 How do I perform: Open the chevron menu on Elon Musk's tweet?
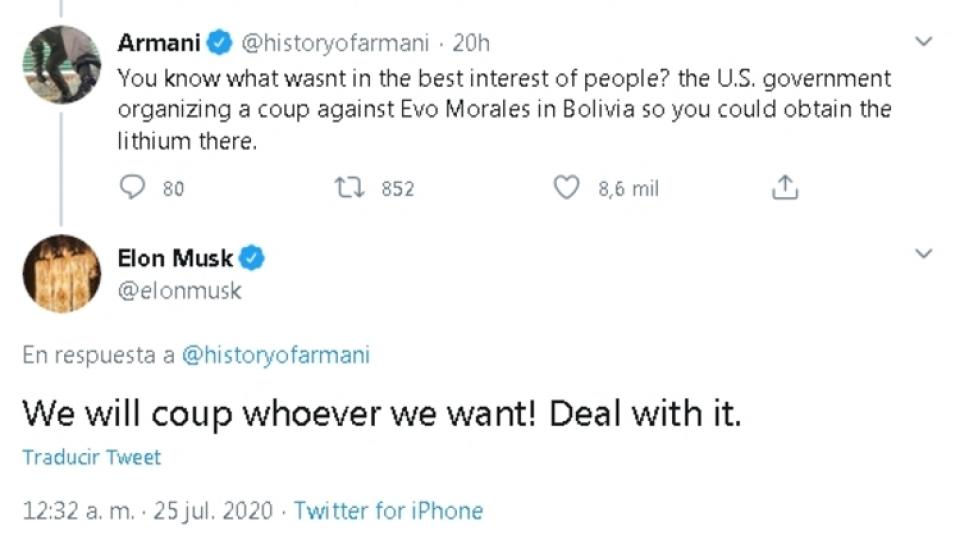924,254
